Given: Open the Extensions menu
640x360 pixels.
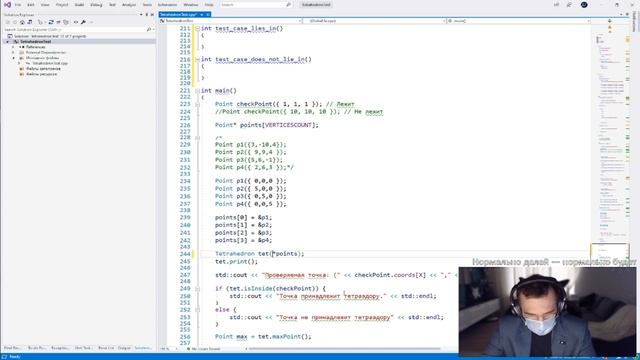Looking at the screenshot, I should click(x=167, y=4).
